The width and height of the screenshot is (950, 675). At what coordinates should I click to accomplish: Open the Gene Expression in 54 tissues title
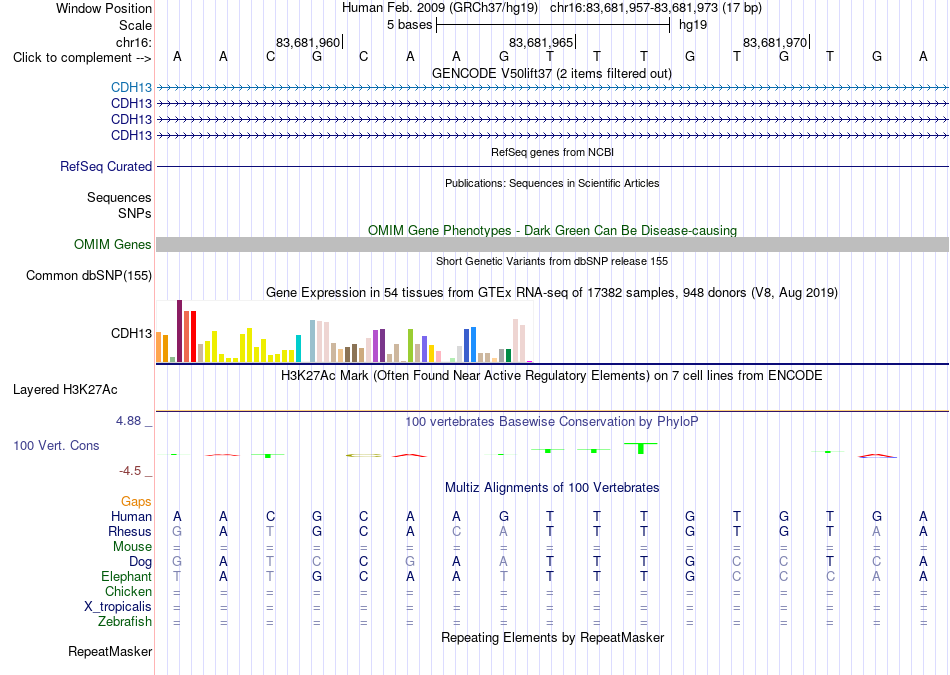pyautogui.click(x=552, y=293)
